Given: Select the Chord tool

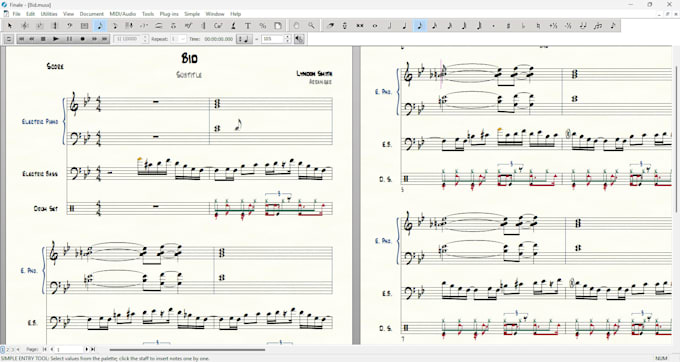Looking at the screenshot, I should coord(218,26).
